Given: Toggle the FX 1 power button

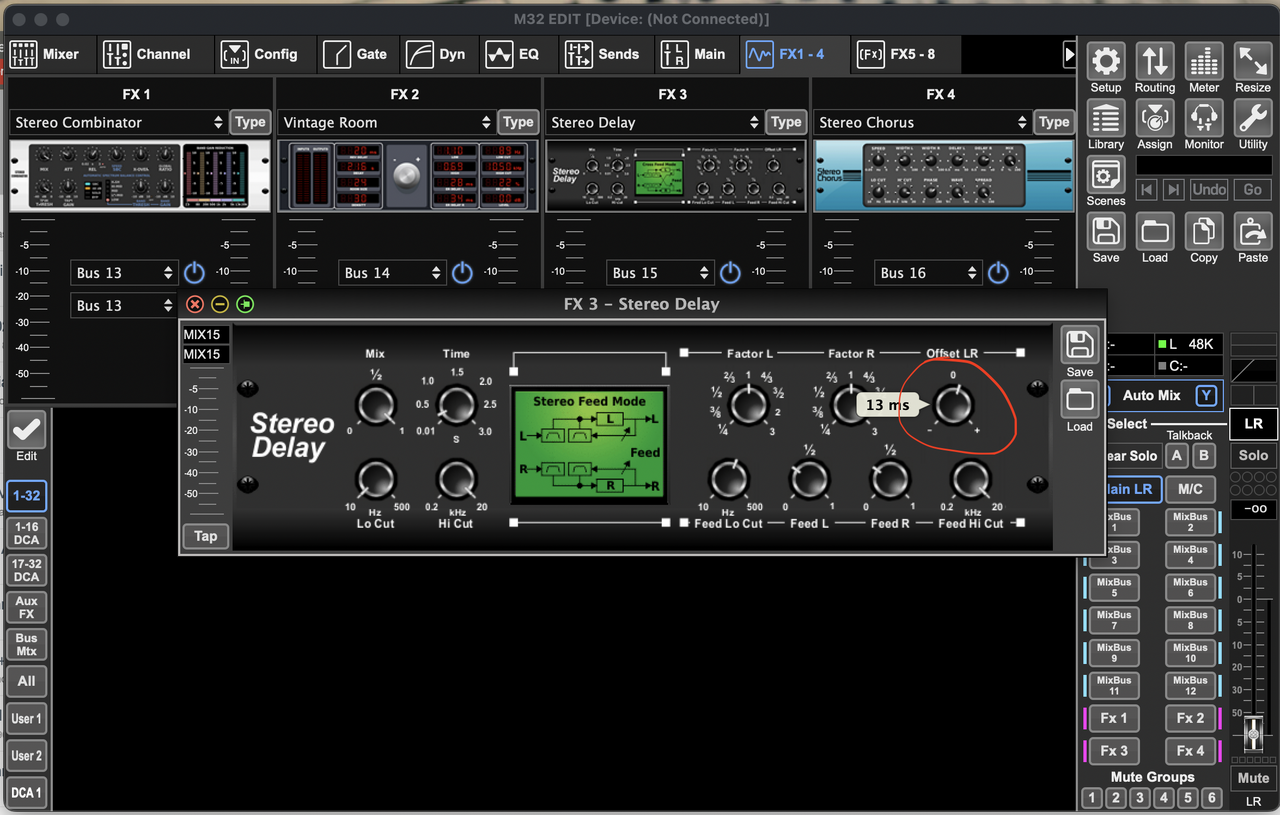Looking at the screenshot, I should coord(194,272).
